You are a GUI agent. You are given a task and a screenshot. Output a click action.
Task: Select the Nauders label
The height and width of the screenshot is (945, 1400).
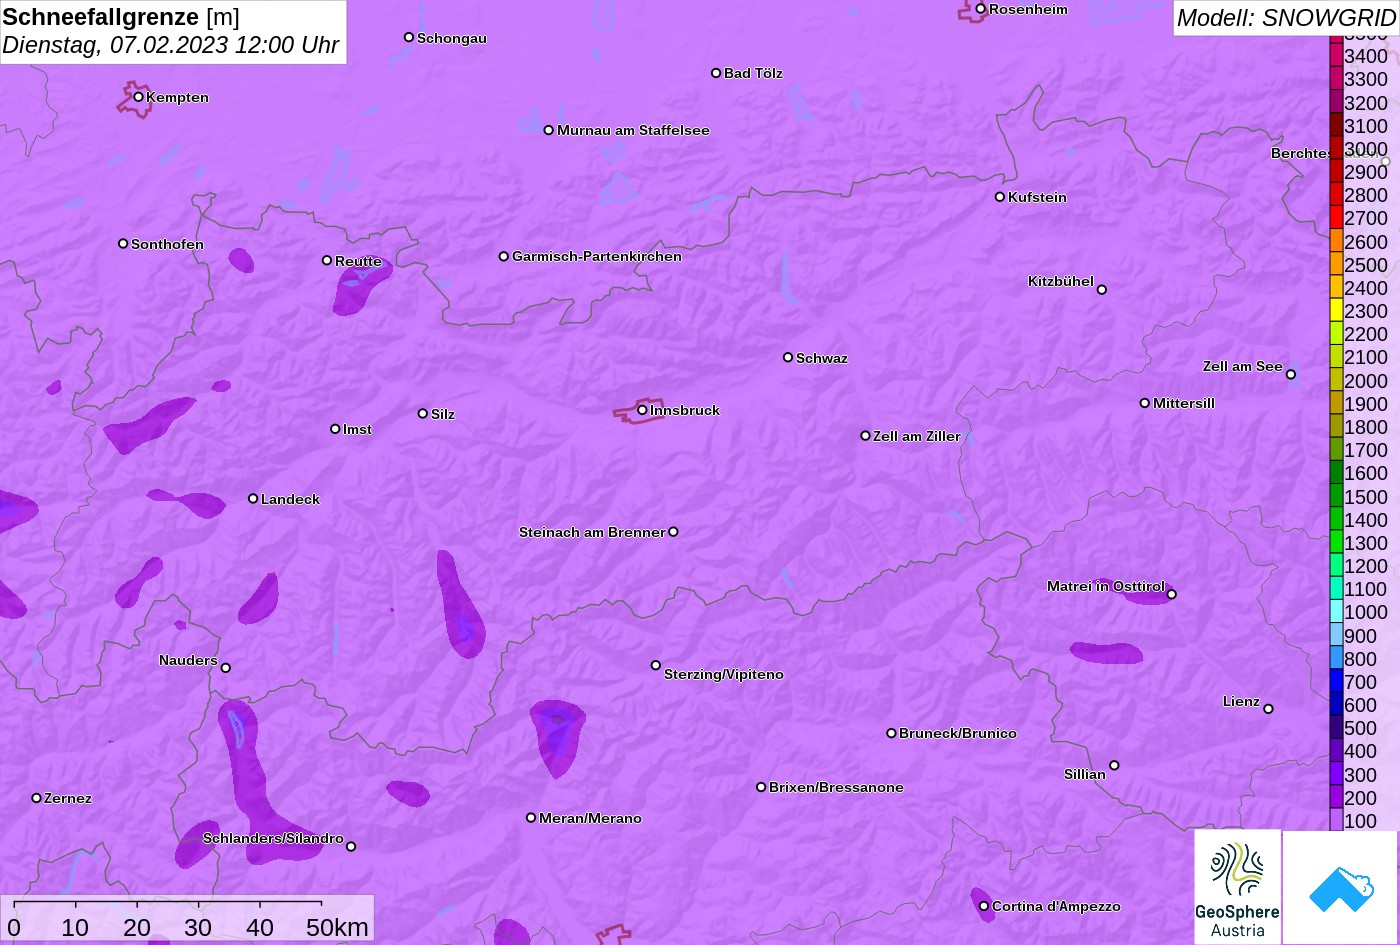click(188, 660)
